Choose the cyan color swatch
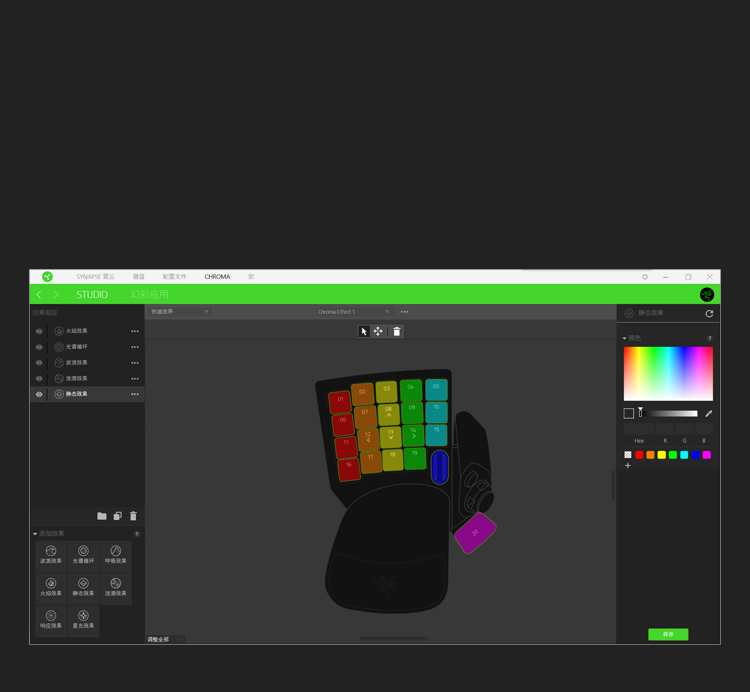The image size is (750, 692). coord(684,455)
